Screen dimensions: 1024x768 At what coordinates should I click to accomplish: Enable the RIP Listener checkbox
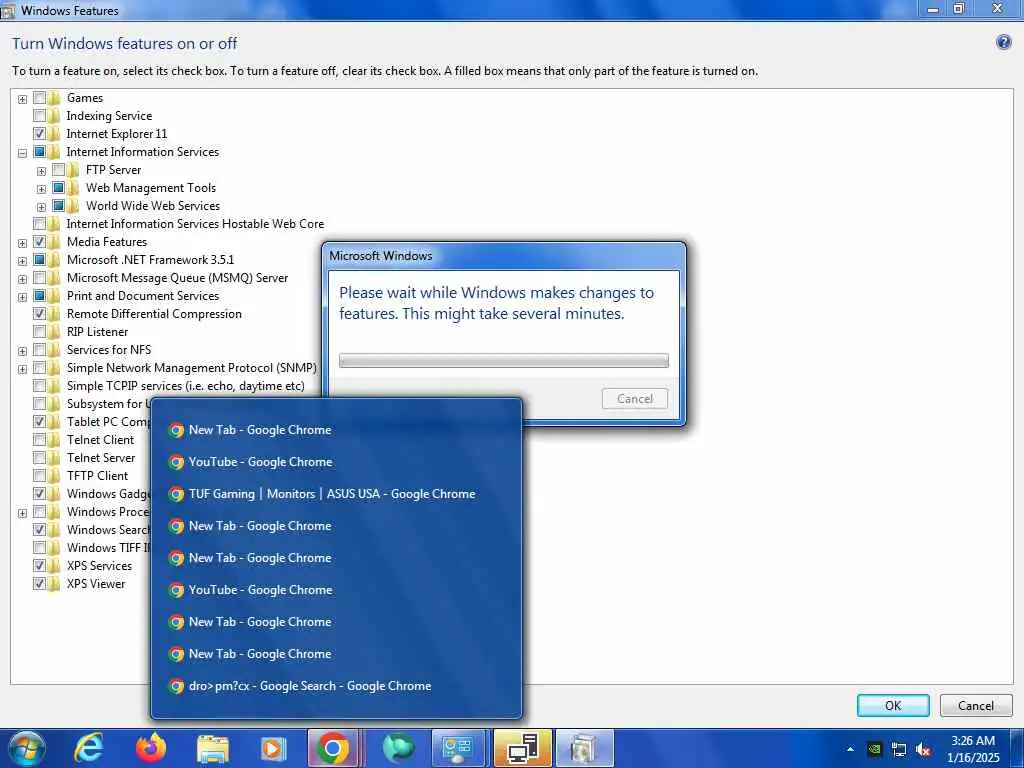39,332
